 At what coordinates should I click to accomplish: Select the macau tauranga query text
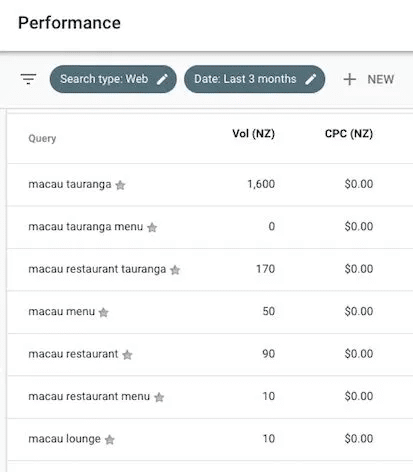pos(70,184)
